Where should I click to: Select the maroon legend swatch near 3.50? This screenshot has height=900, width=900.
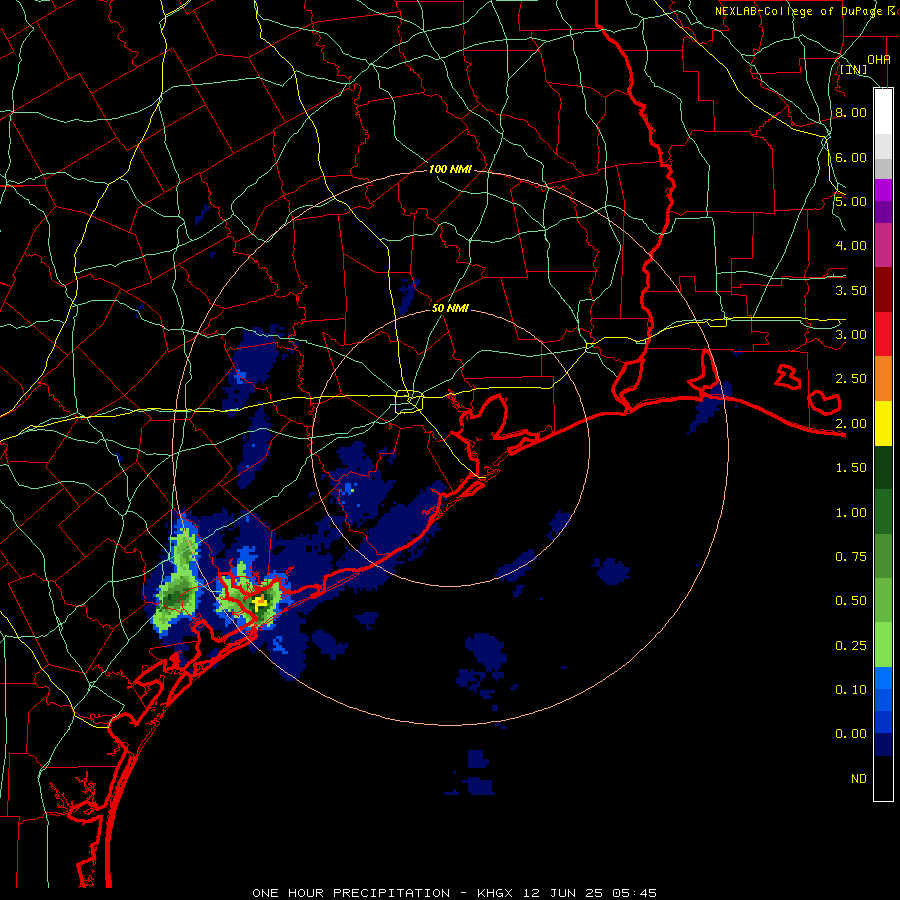coord(883,290)
